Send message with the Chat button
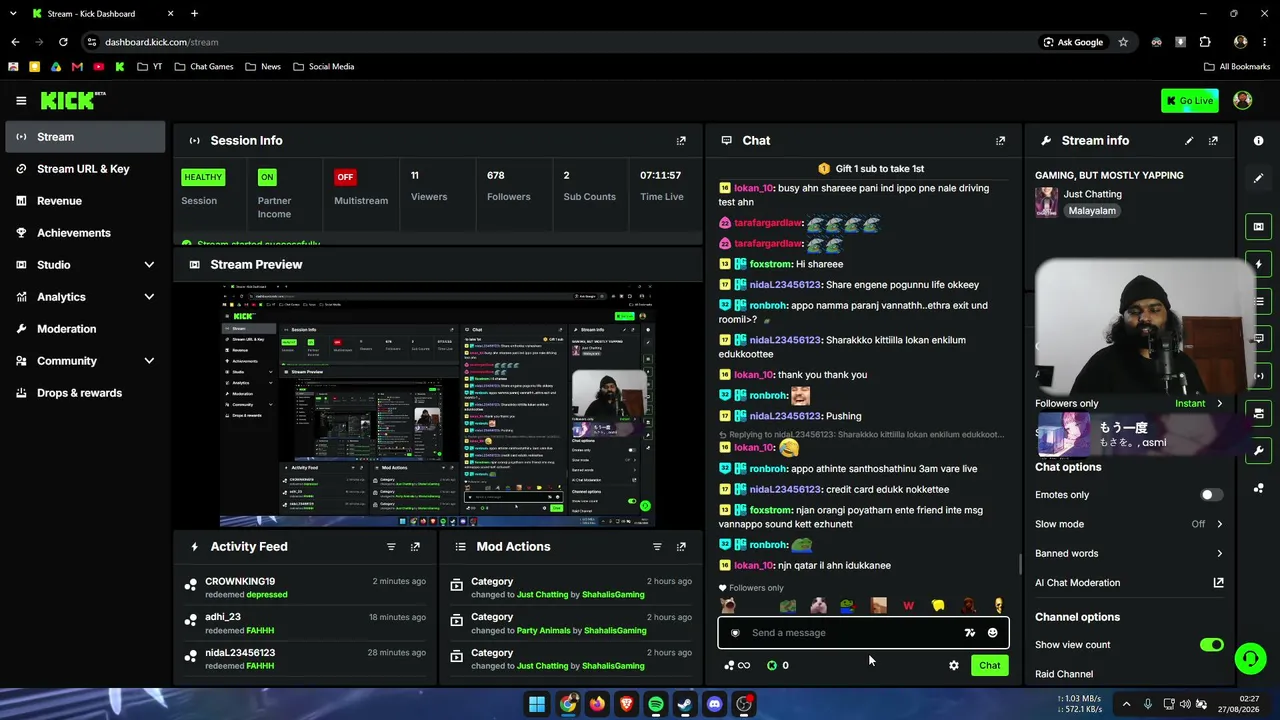 (989, 665)
